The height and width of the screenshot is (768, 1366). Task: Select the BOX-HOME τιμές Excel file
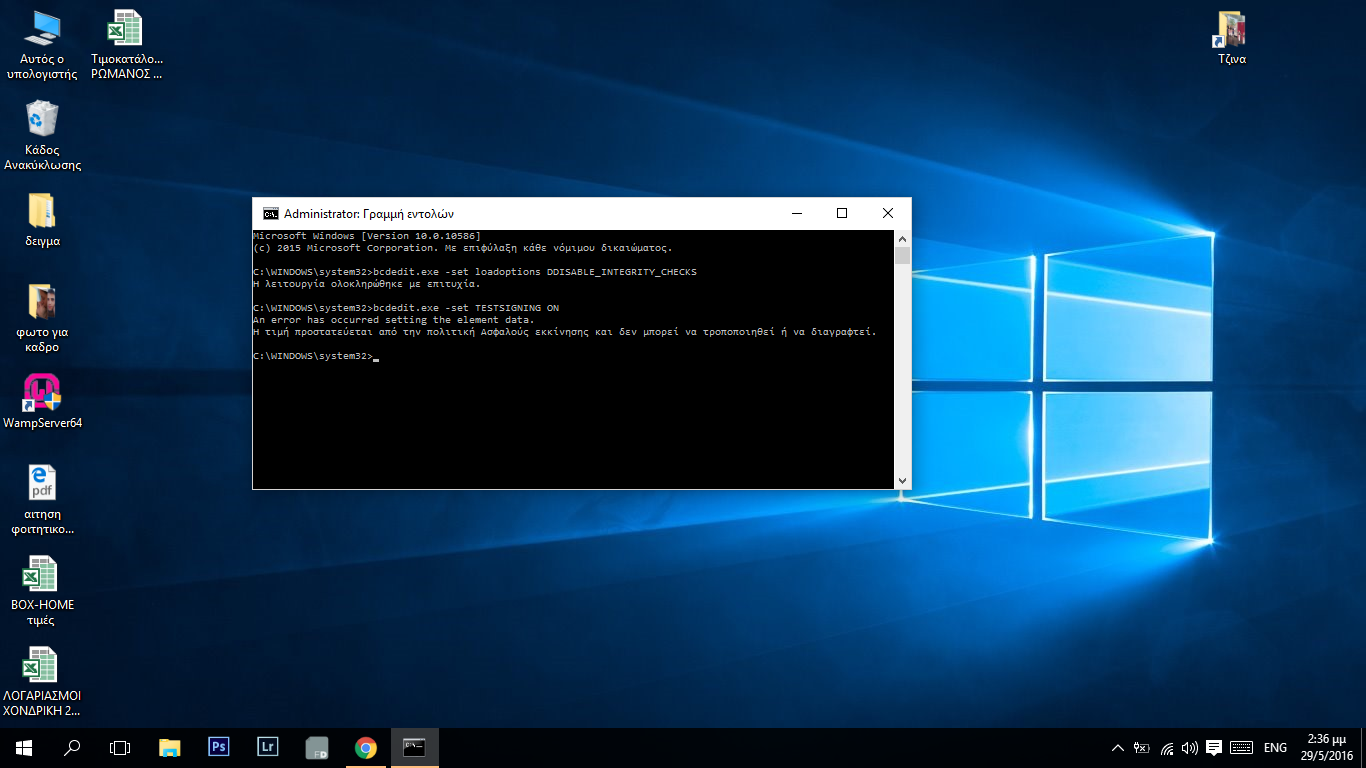click(42, 575)
